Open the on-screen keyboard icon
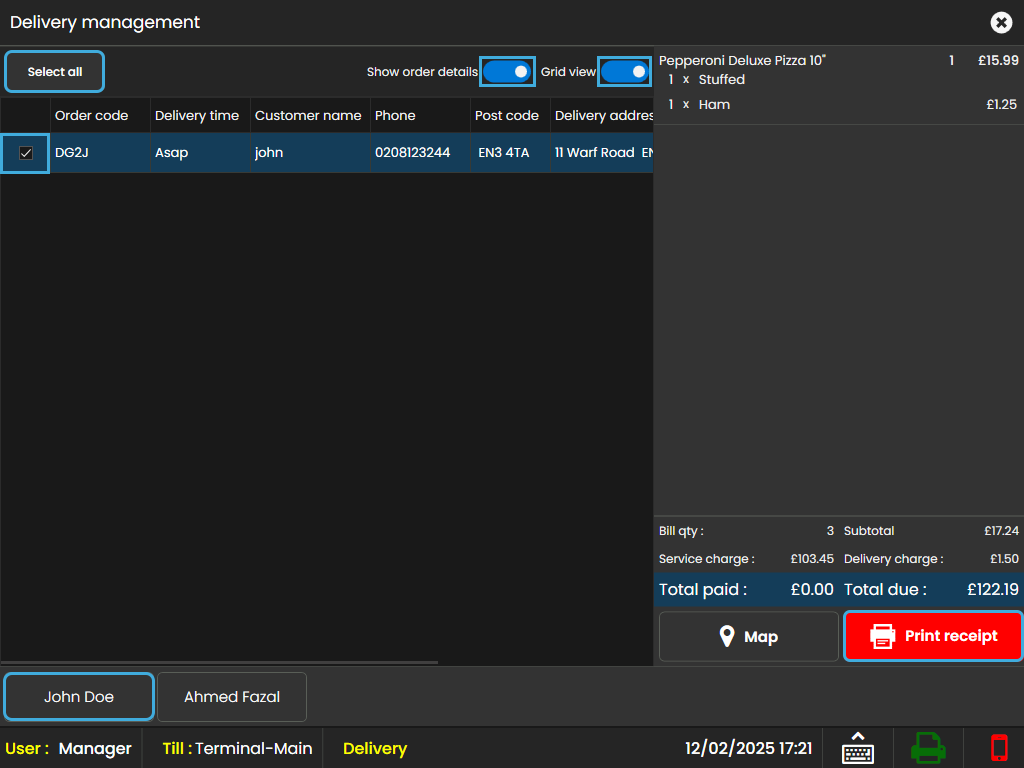Screen dimensions: 1024x768 tap(857, 748)
